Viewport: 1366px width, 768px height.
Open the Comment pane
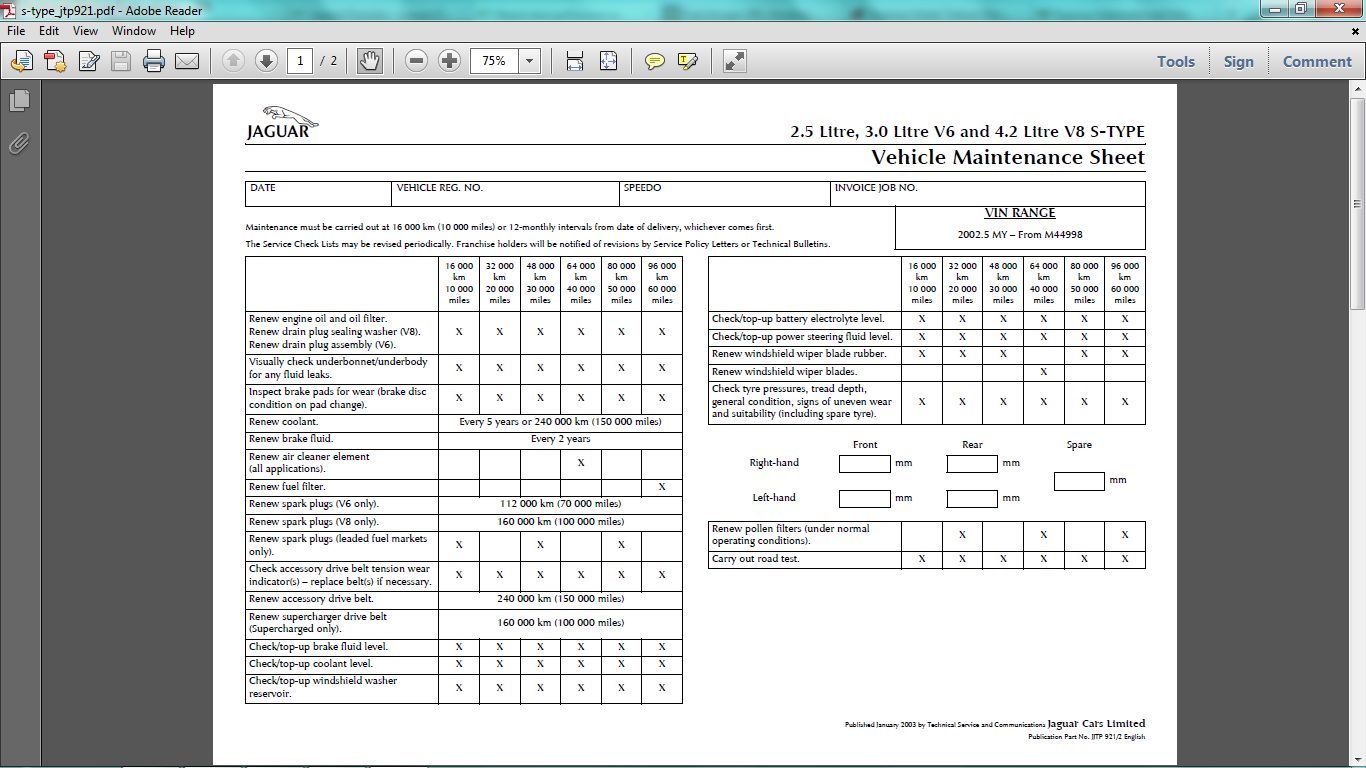(x=1317, y=61)
